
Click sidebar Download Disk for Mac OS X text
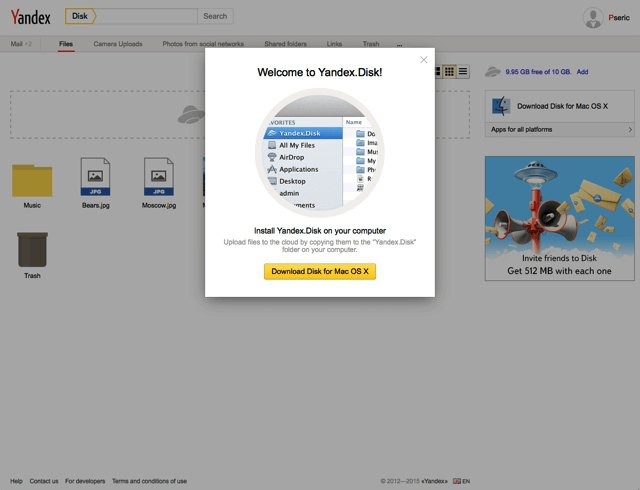[x=562, y=106]
